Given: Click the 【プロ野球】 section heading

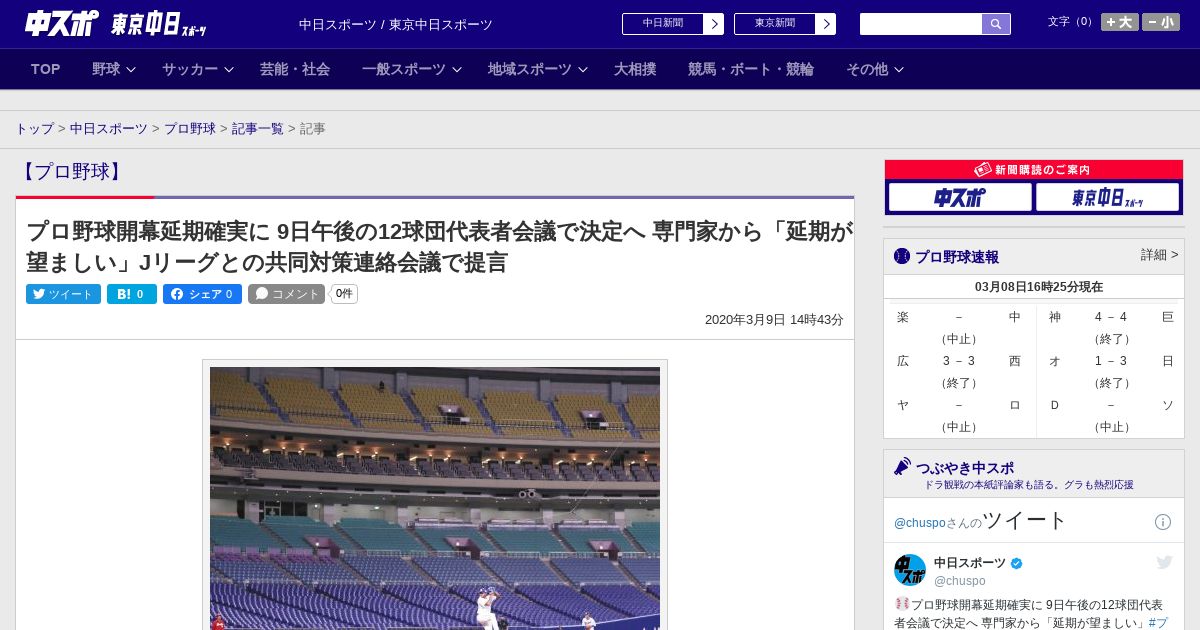Looking at the screenshot, I should point(72,171).
